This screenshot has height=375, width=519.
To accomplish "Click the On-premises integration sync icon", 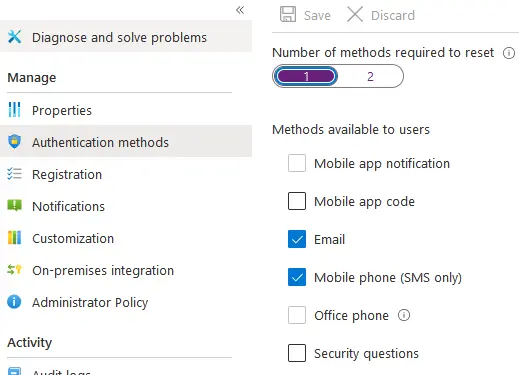I will [14, 269].
